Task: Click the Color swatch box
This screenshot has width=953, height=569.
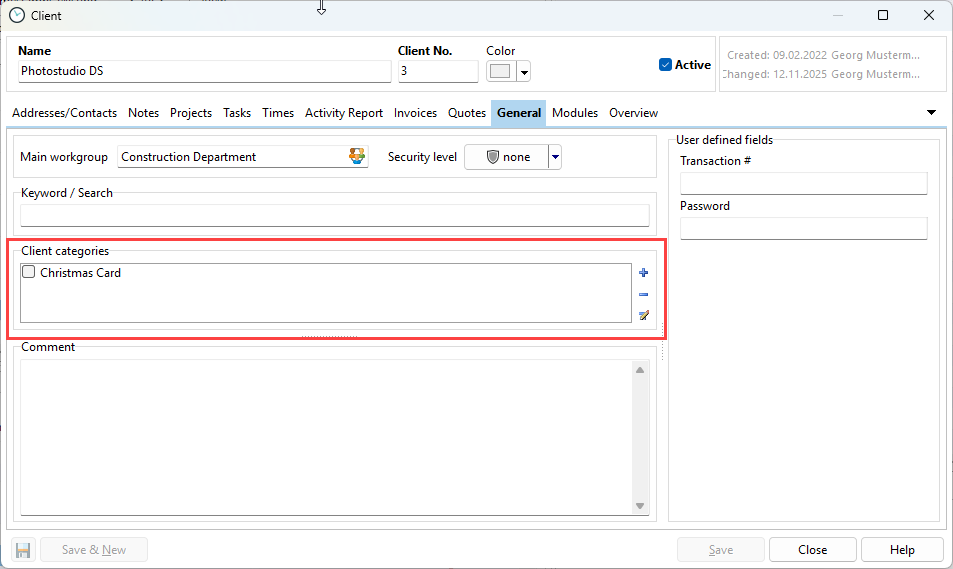Action: click(x=500, y=71)
